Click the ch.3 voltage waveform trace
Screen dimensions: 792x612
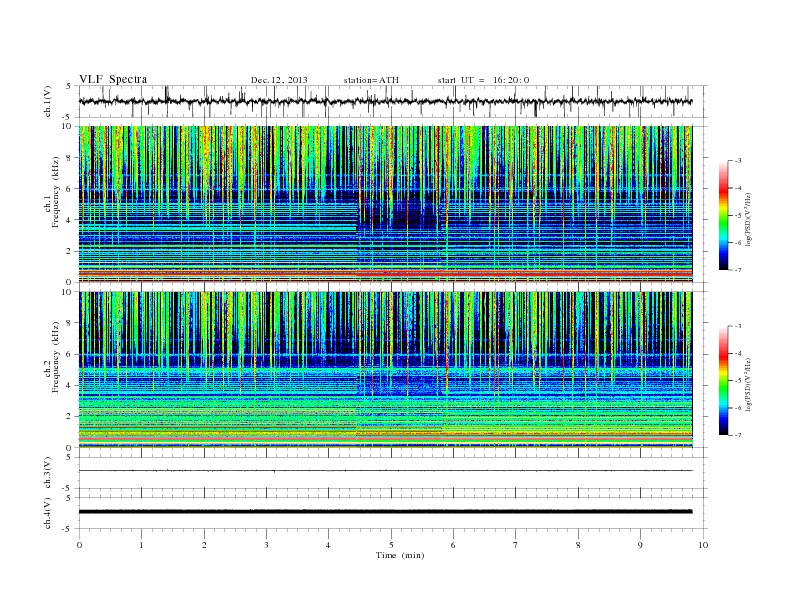coord(385,471)
